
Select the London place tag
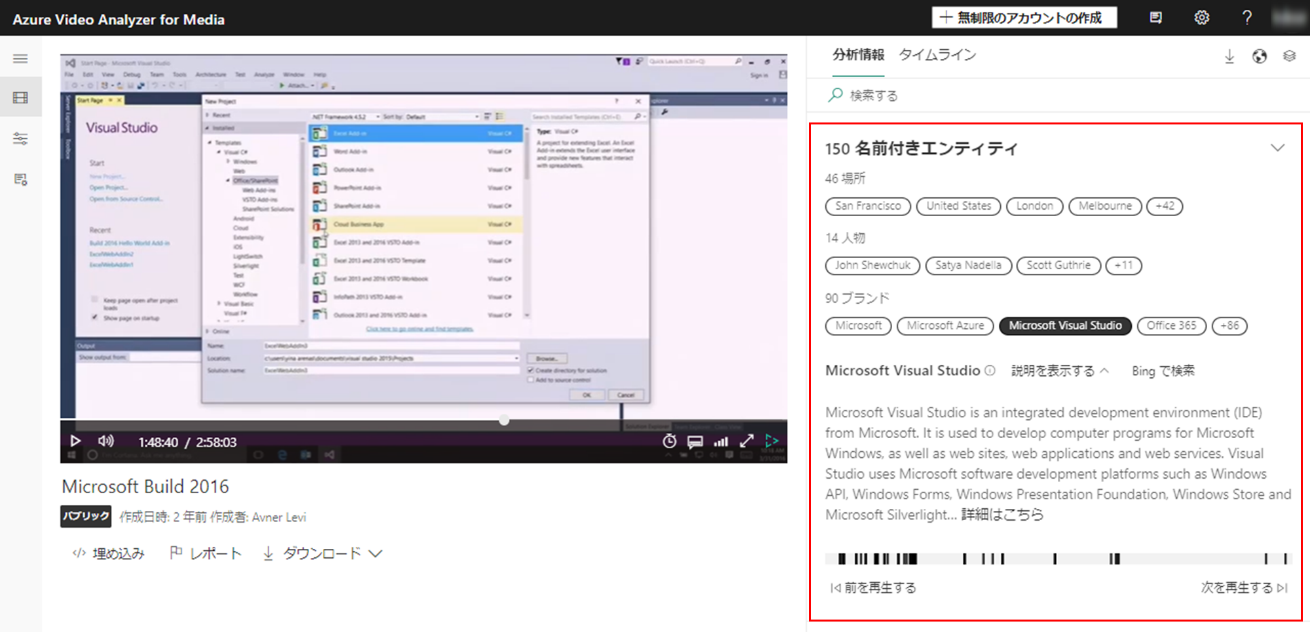point(1034,206)
